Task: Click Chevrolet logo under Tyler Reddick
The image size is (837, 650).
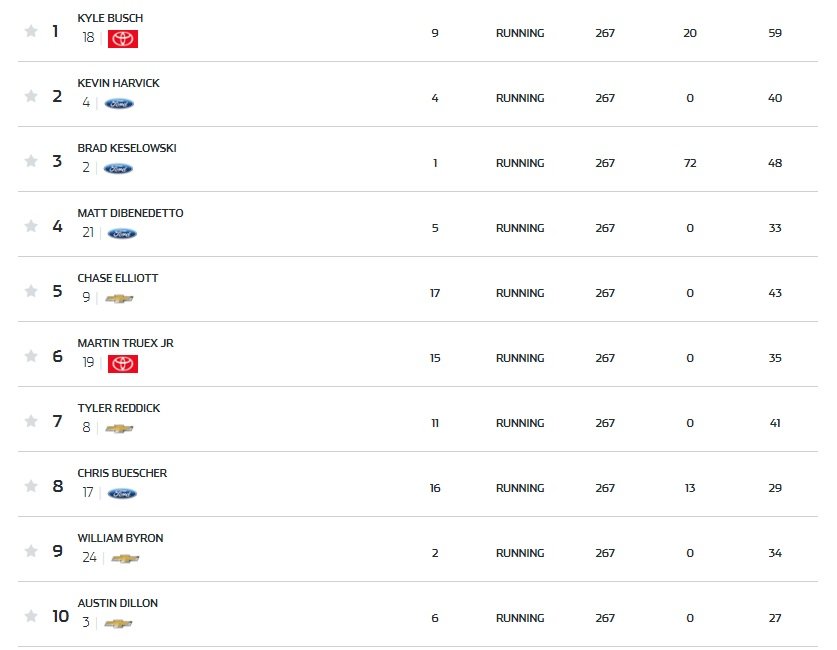Action: [x=119, y=429]
